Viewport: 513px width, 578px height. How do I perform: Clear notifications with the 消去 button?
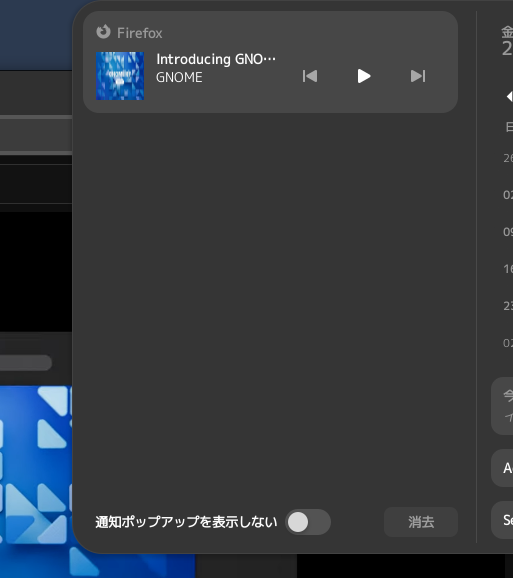pyautogui.click(x=421, y=522)
